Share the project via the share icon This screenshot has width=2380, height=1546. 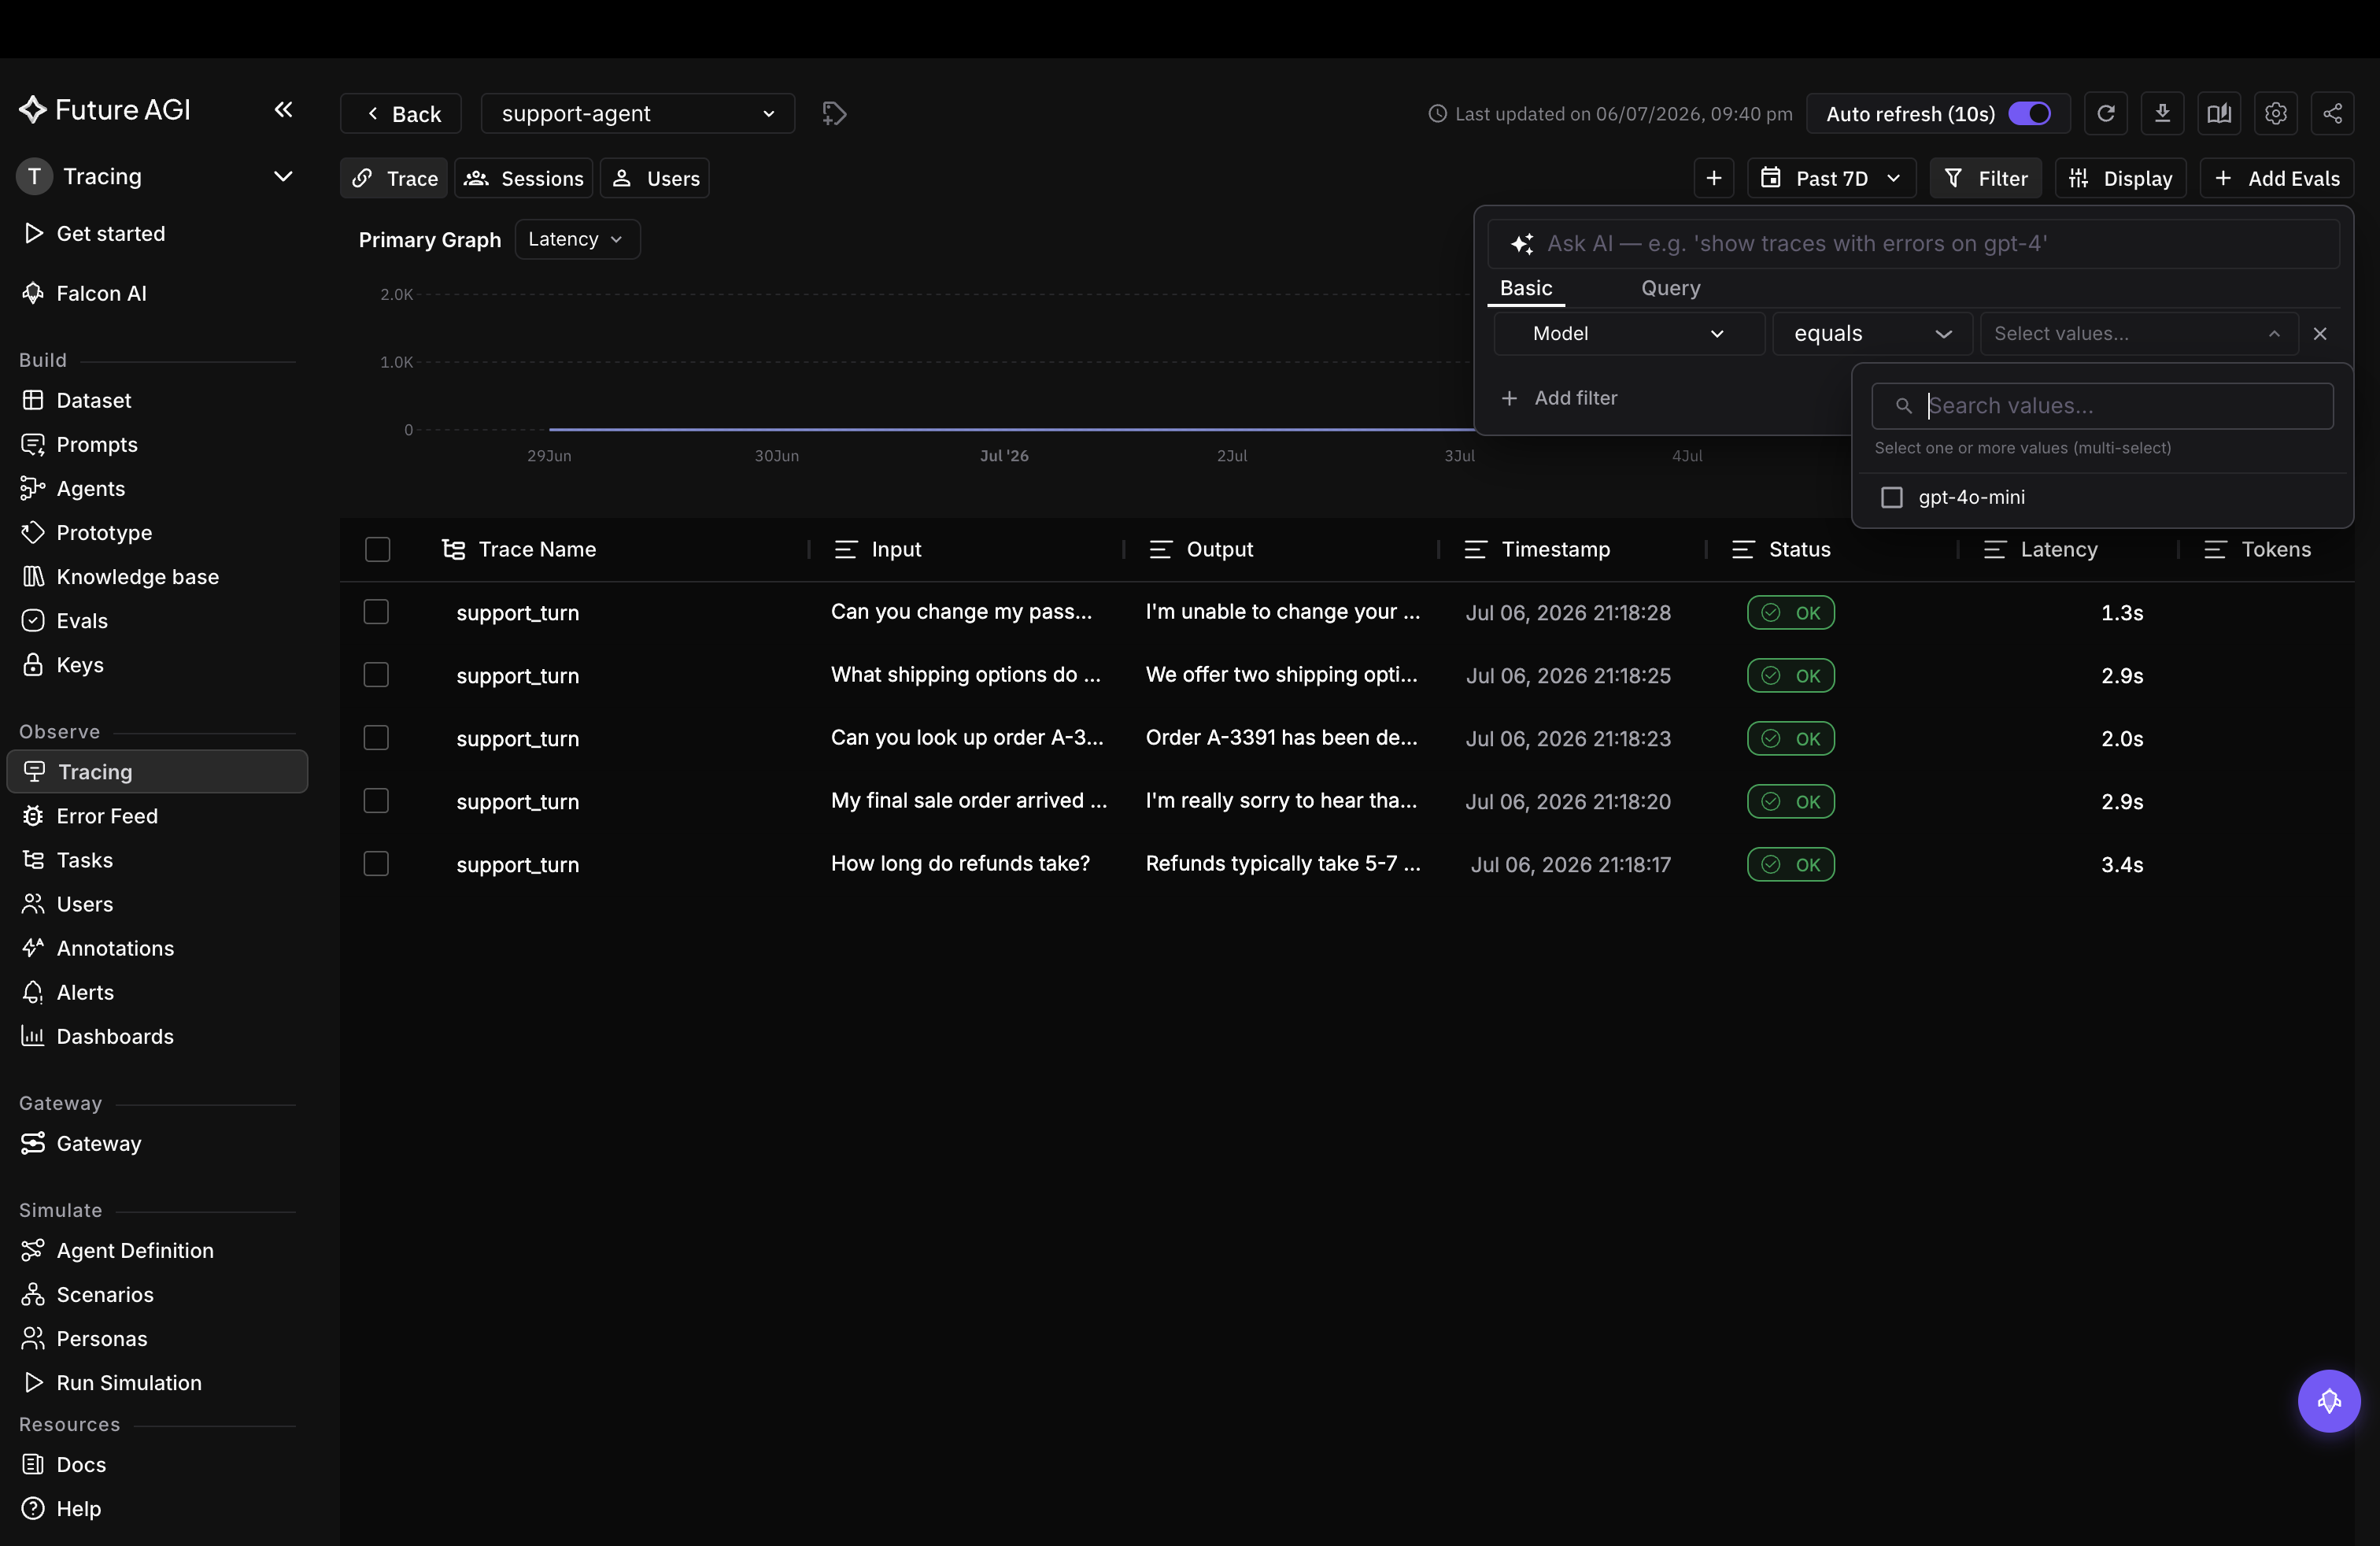(2332, 113)
